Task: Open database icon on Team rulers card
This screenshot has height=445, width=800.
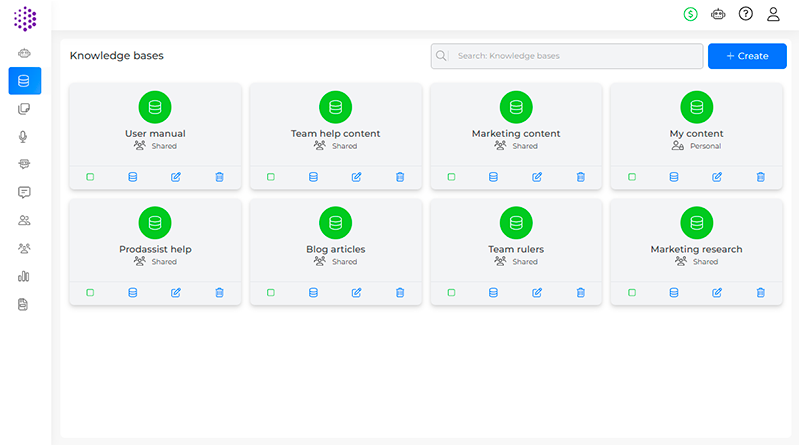Action: pyautogui.click(x=493, y=293)
